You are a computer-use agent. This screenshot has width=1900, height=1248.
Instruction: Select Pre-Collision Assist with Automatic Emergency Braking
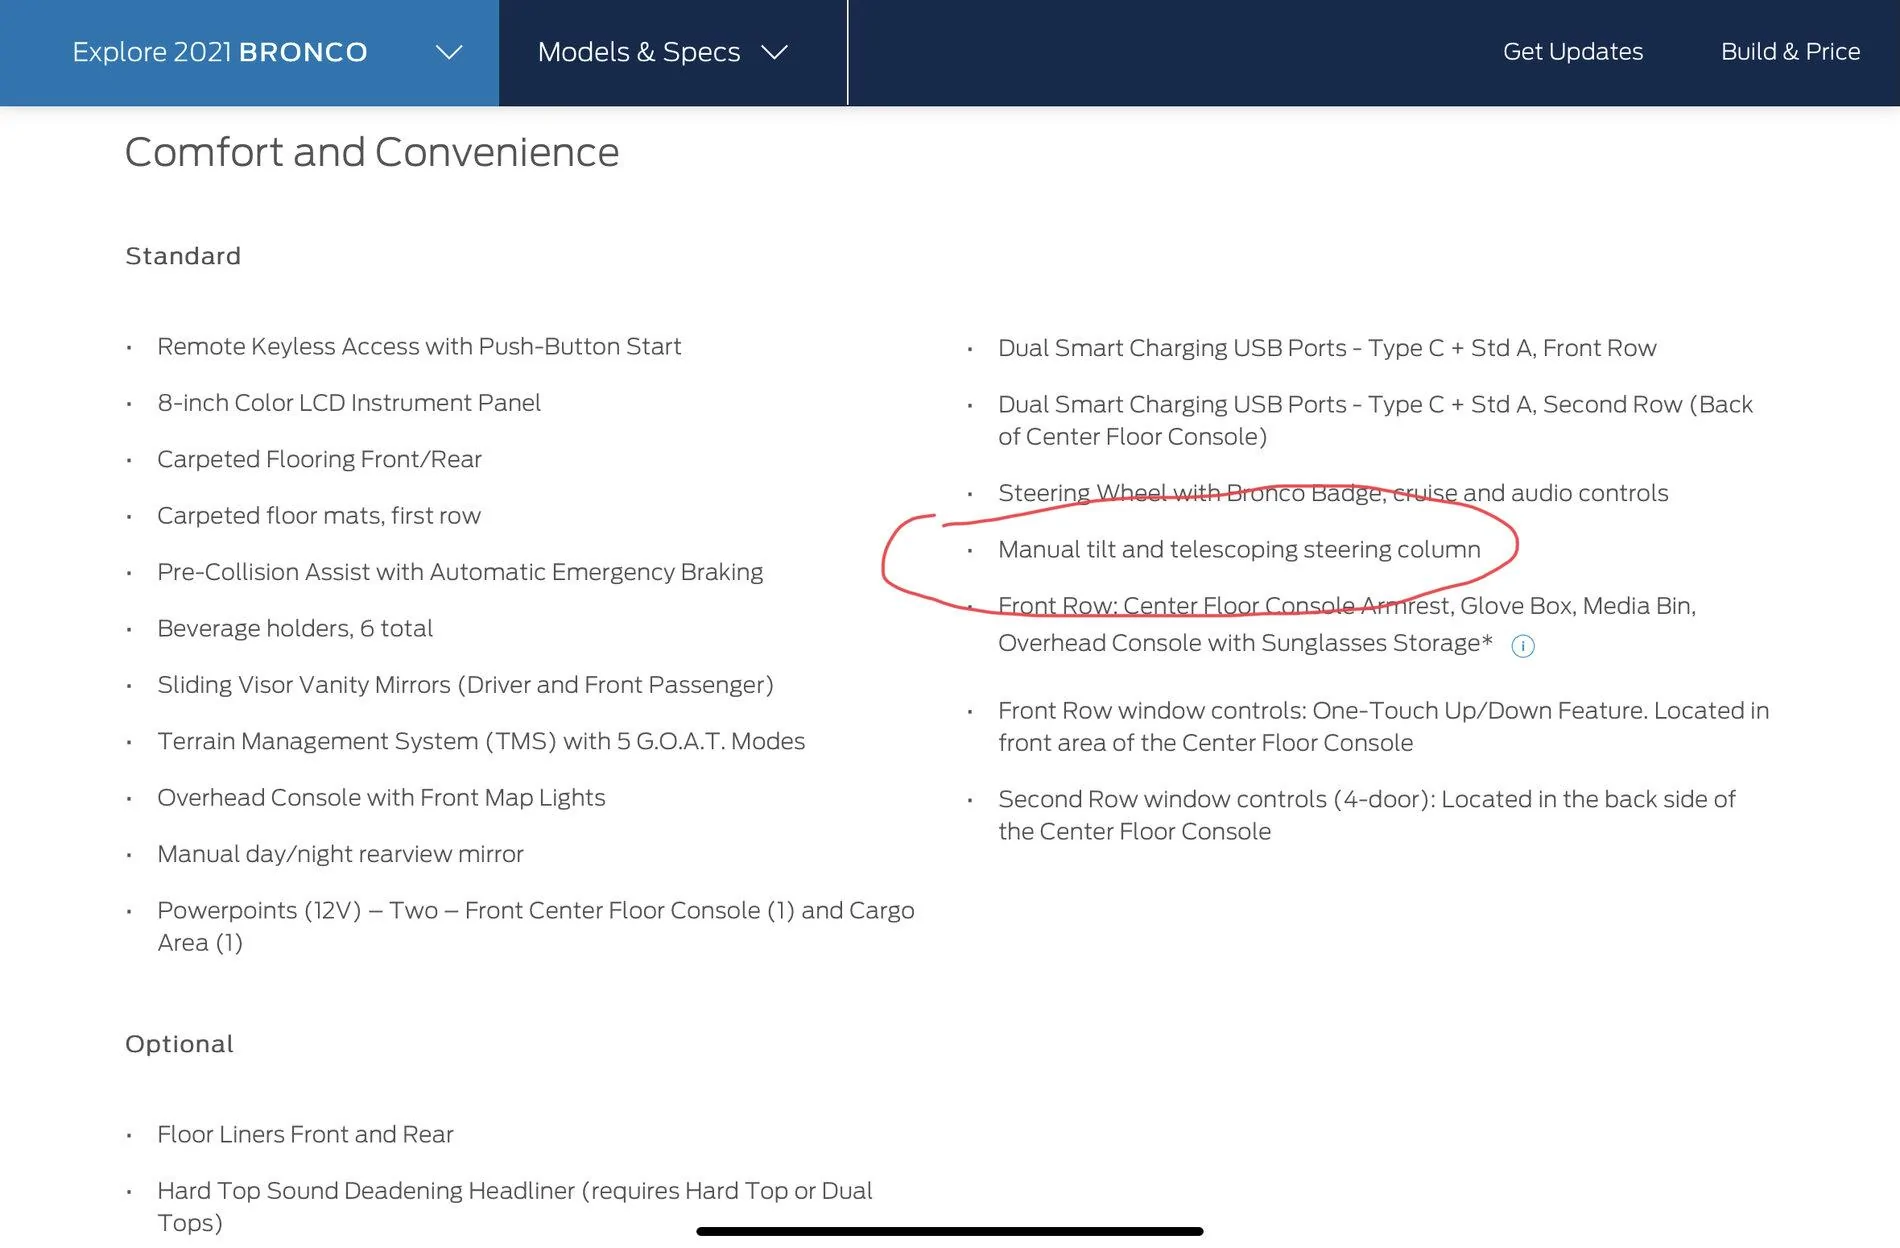coord(460,573)
